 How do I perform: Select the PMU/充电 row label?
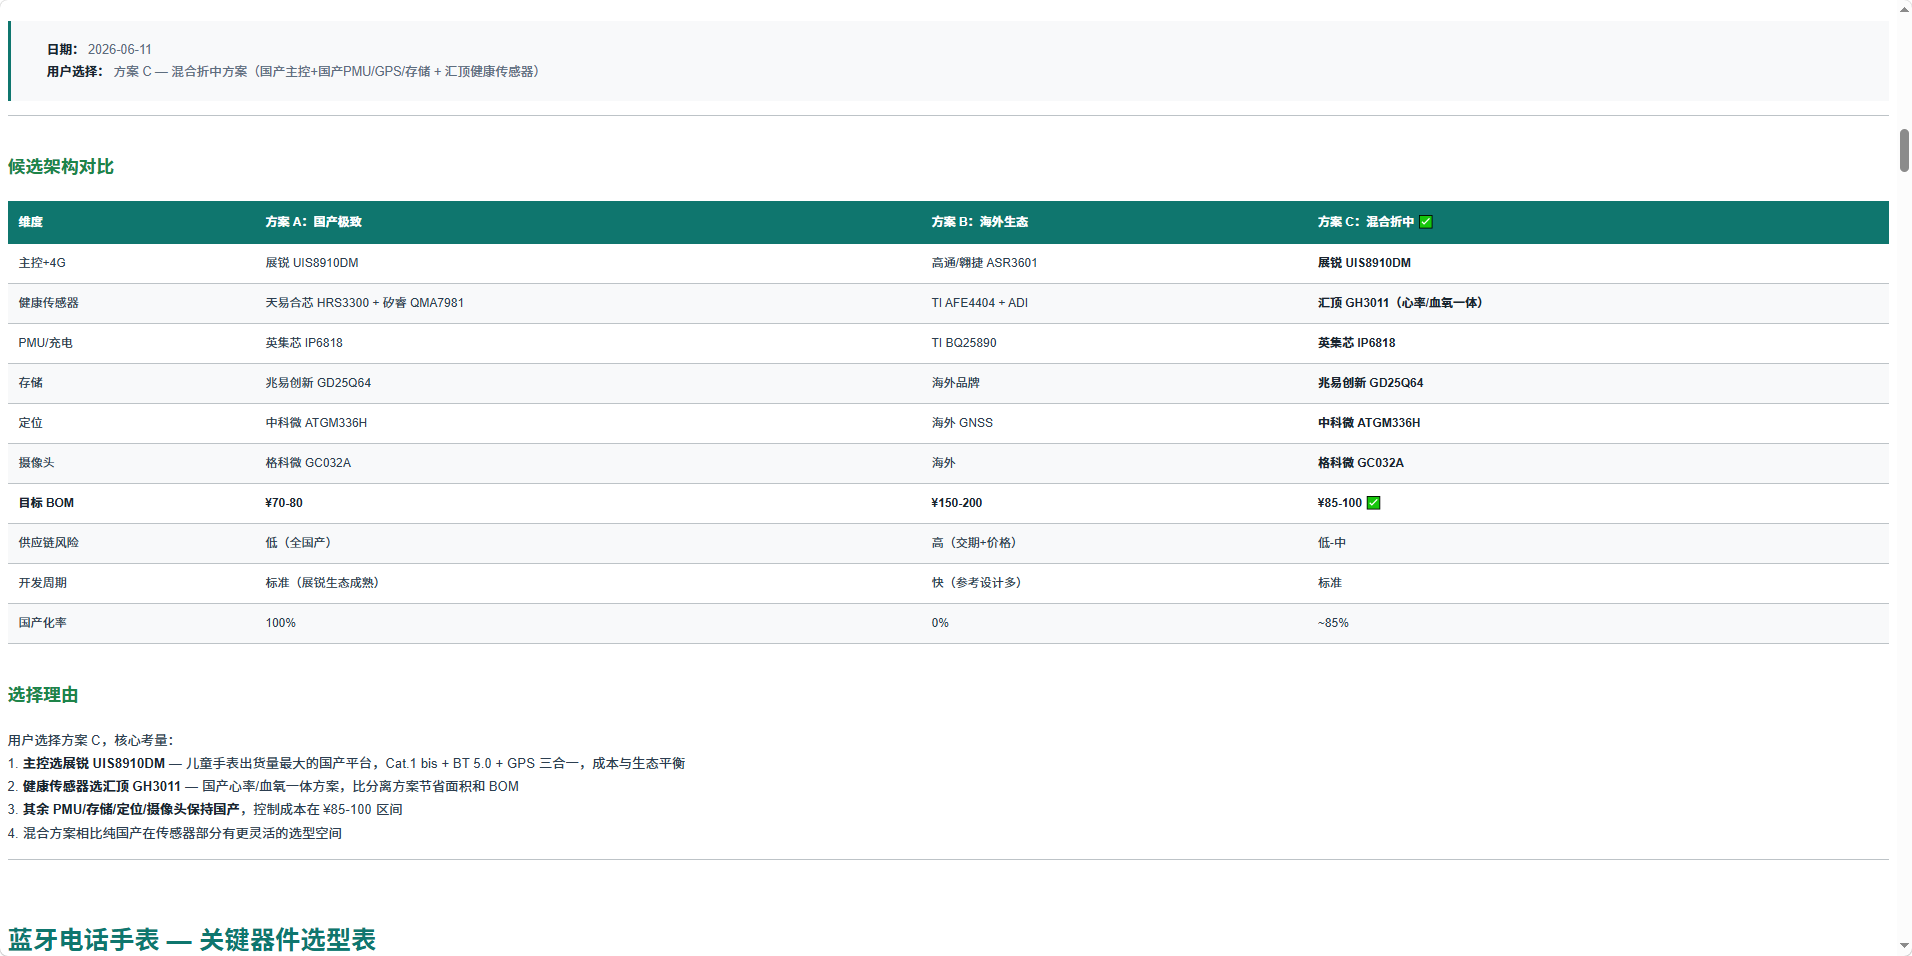[46, 343]
